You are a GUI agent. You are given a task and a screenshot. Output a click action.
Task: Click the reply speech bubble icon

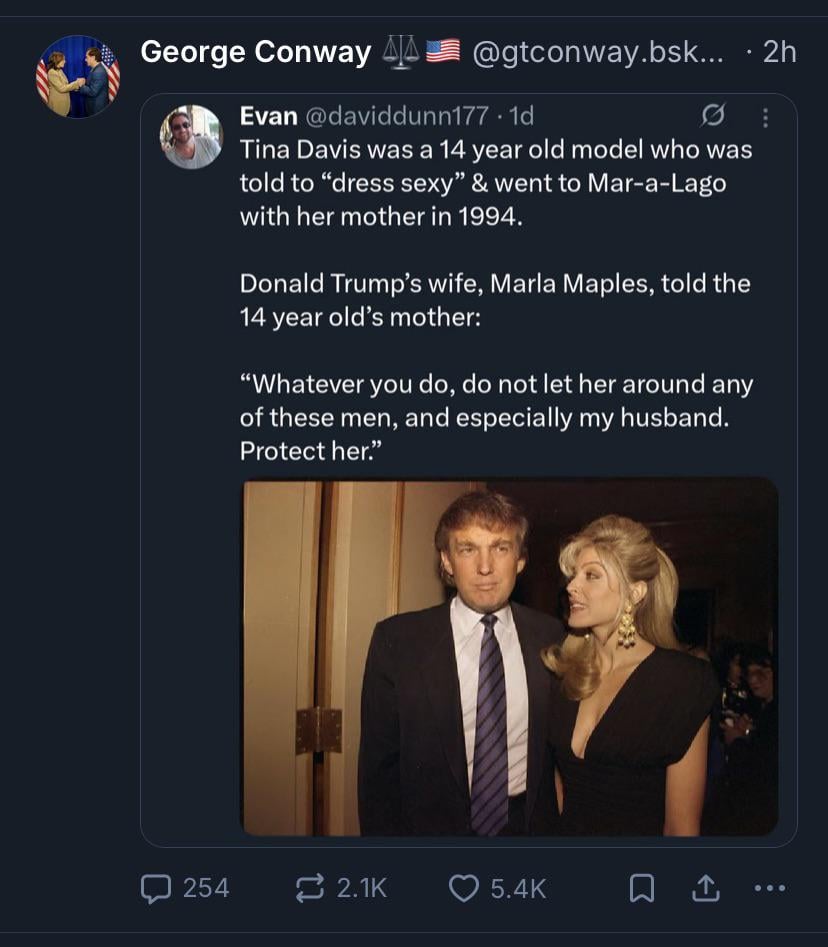(157, 888)
